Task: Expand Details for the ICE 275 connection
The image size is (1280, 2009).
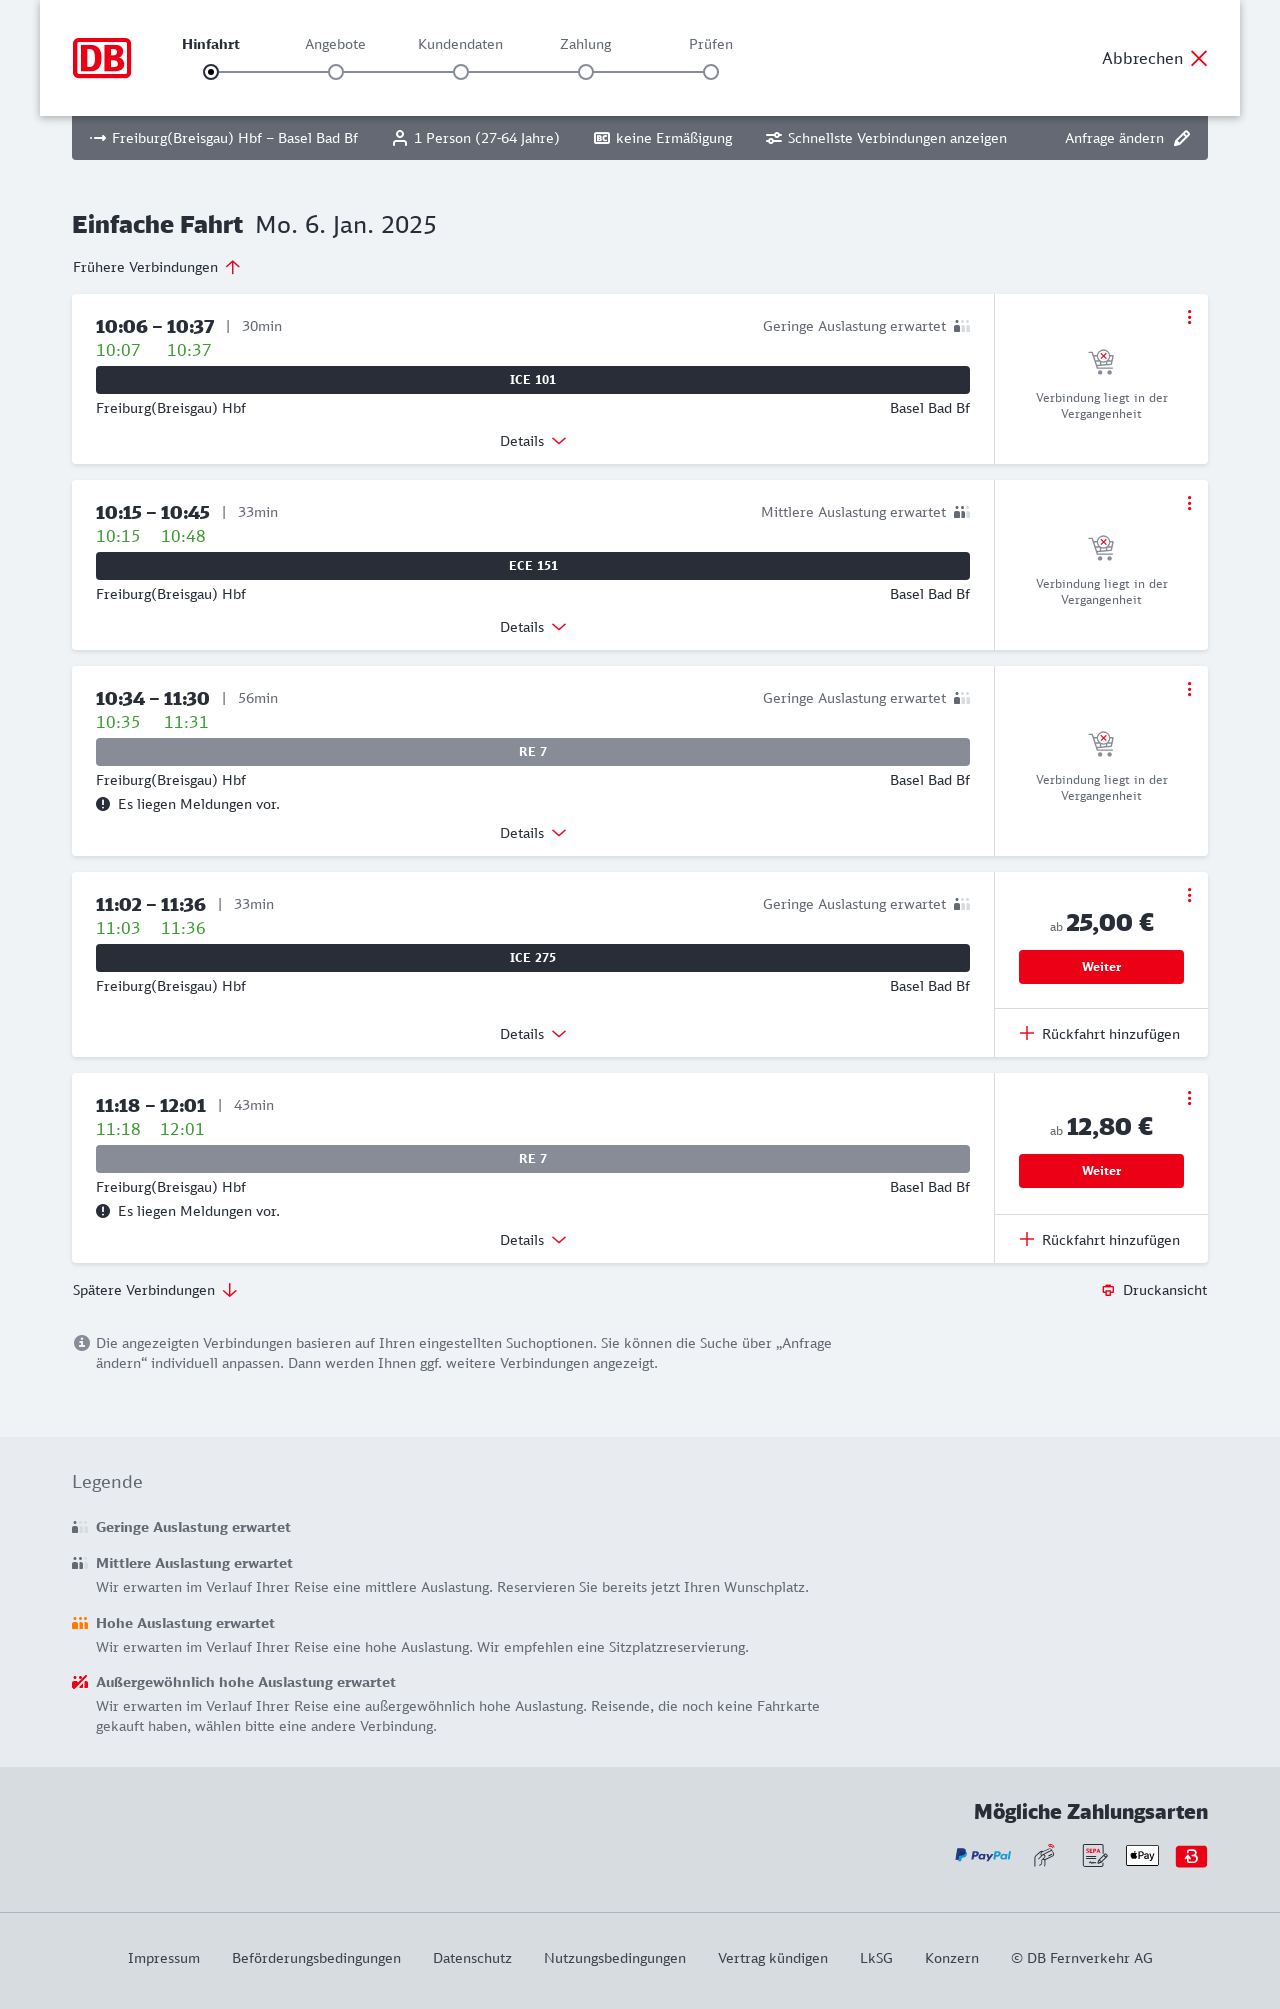Action: 533,1034
